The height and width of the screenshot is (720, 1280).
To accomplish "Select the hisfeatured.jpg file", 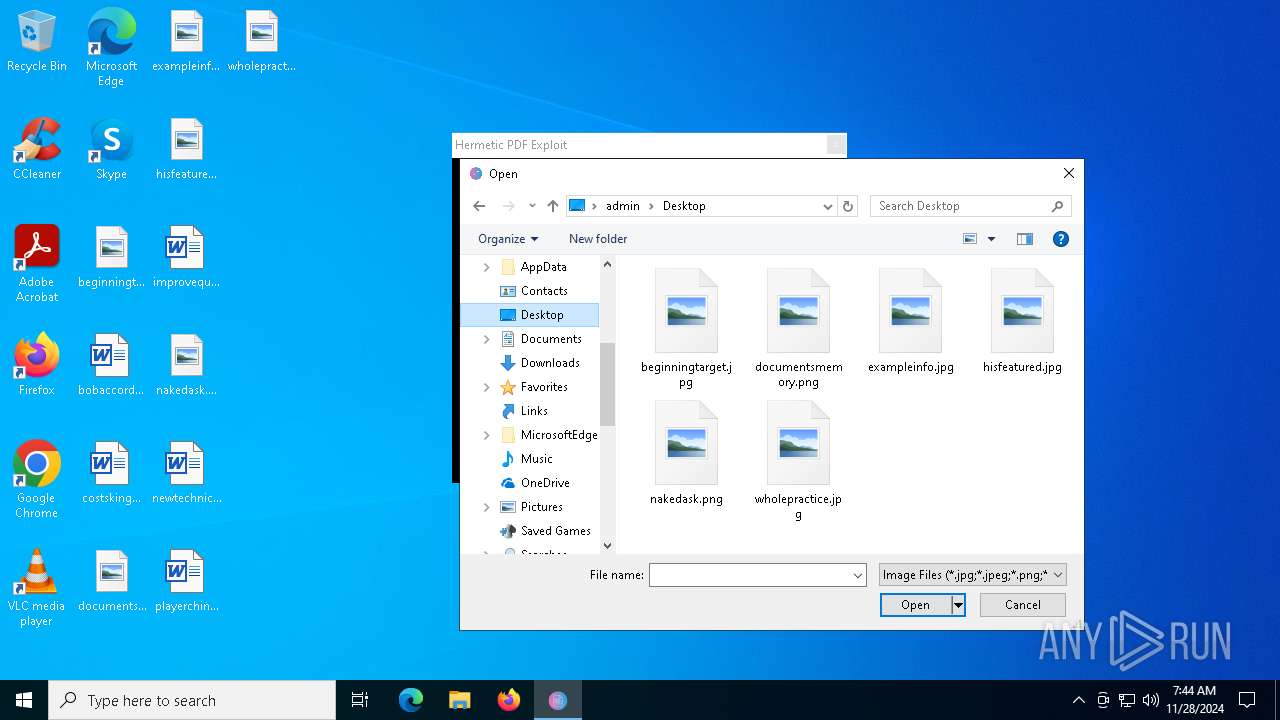I will tap(1022, 321).
